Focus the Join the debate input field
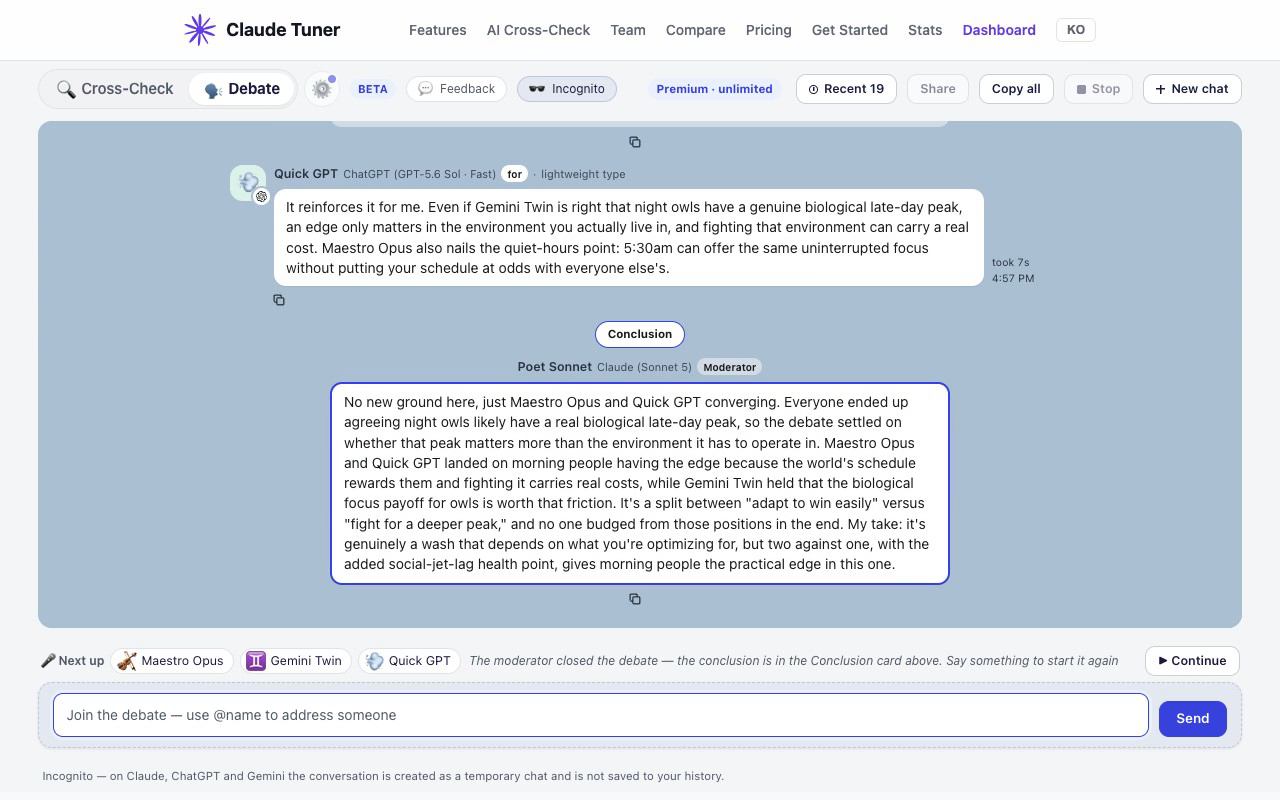 [x=601, y=715]
